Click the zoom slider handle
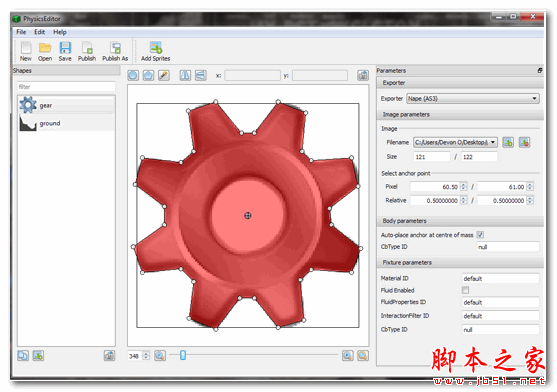Viewport: 557px width, 392px height. point(183,355)
